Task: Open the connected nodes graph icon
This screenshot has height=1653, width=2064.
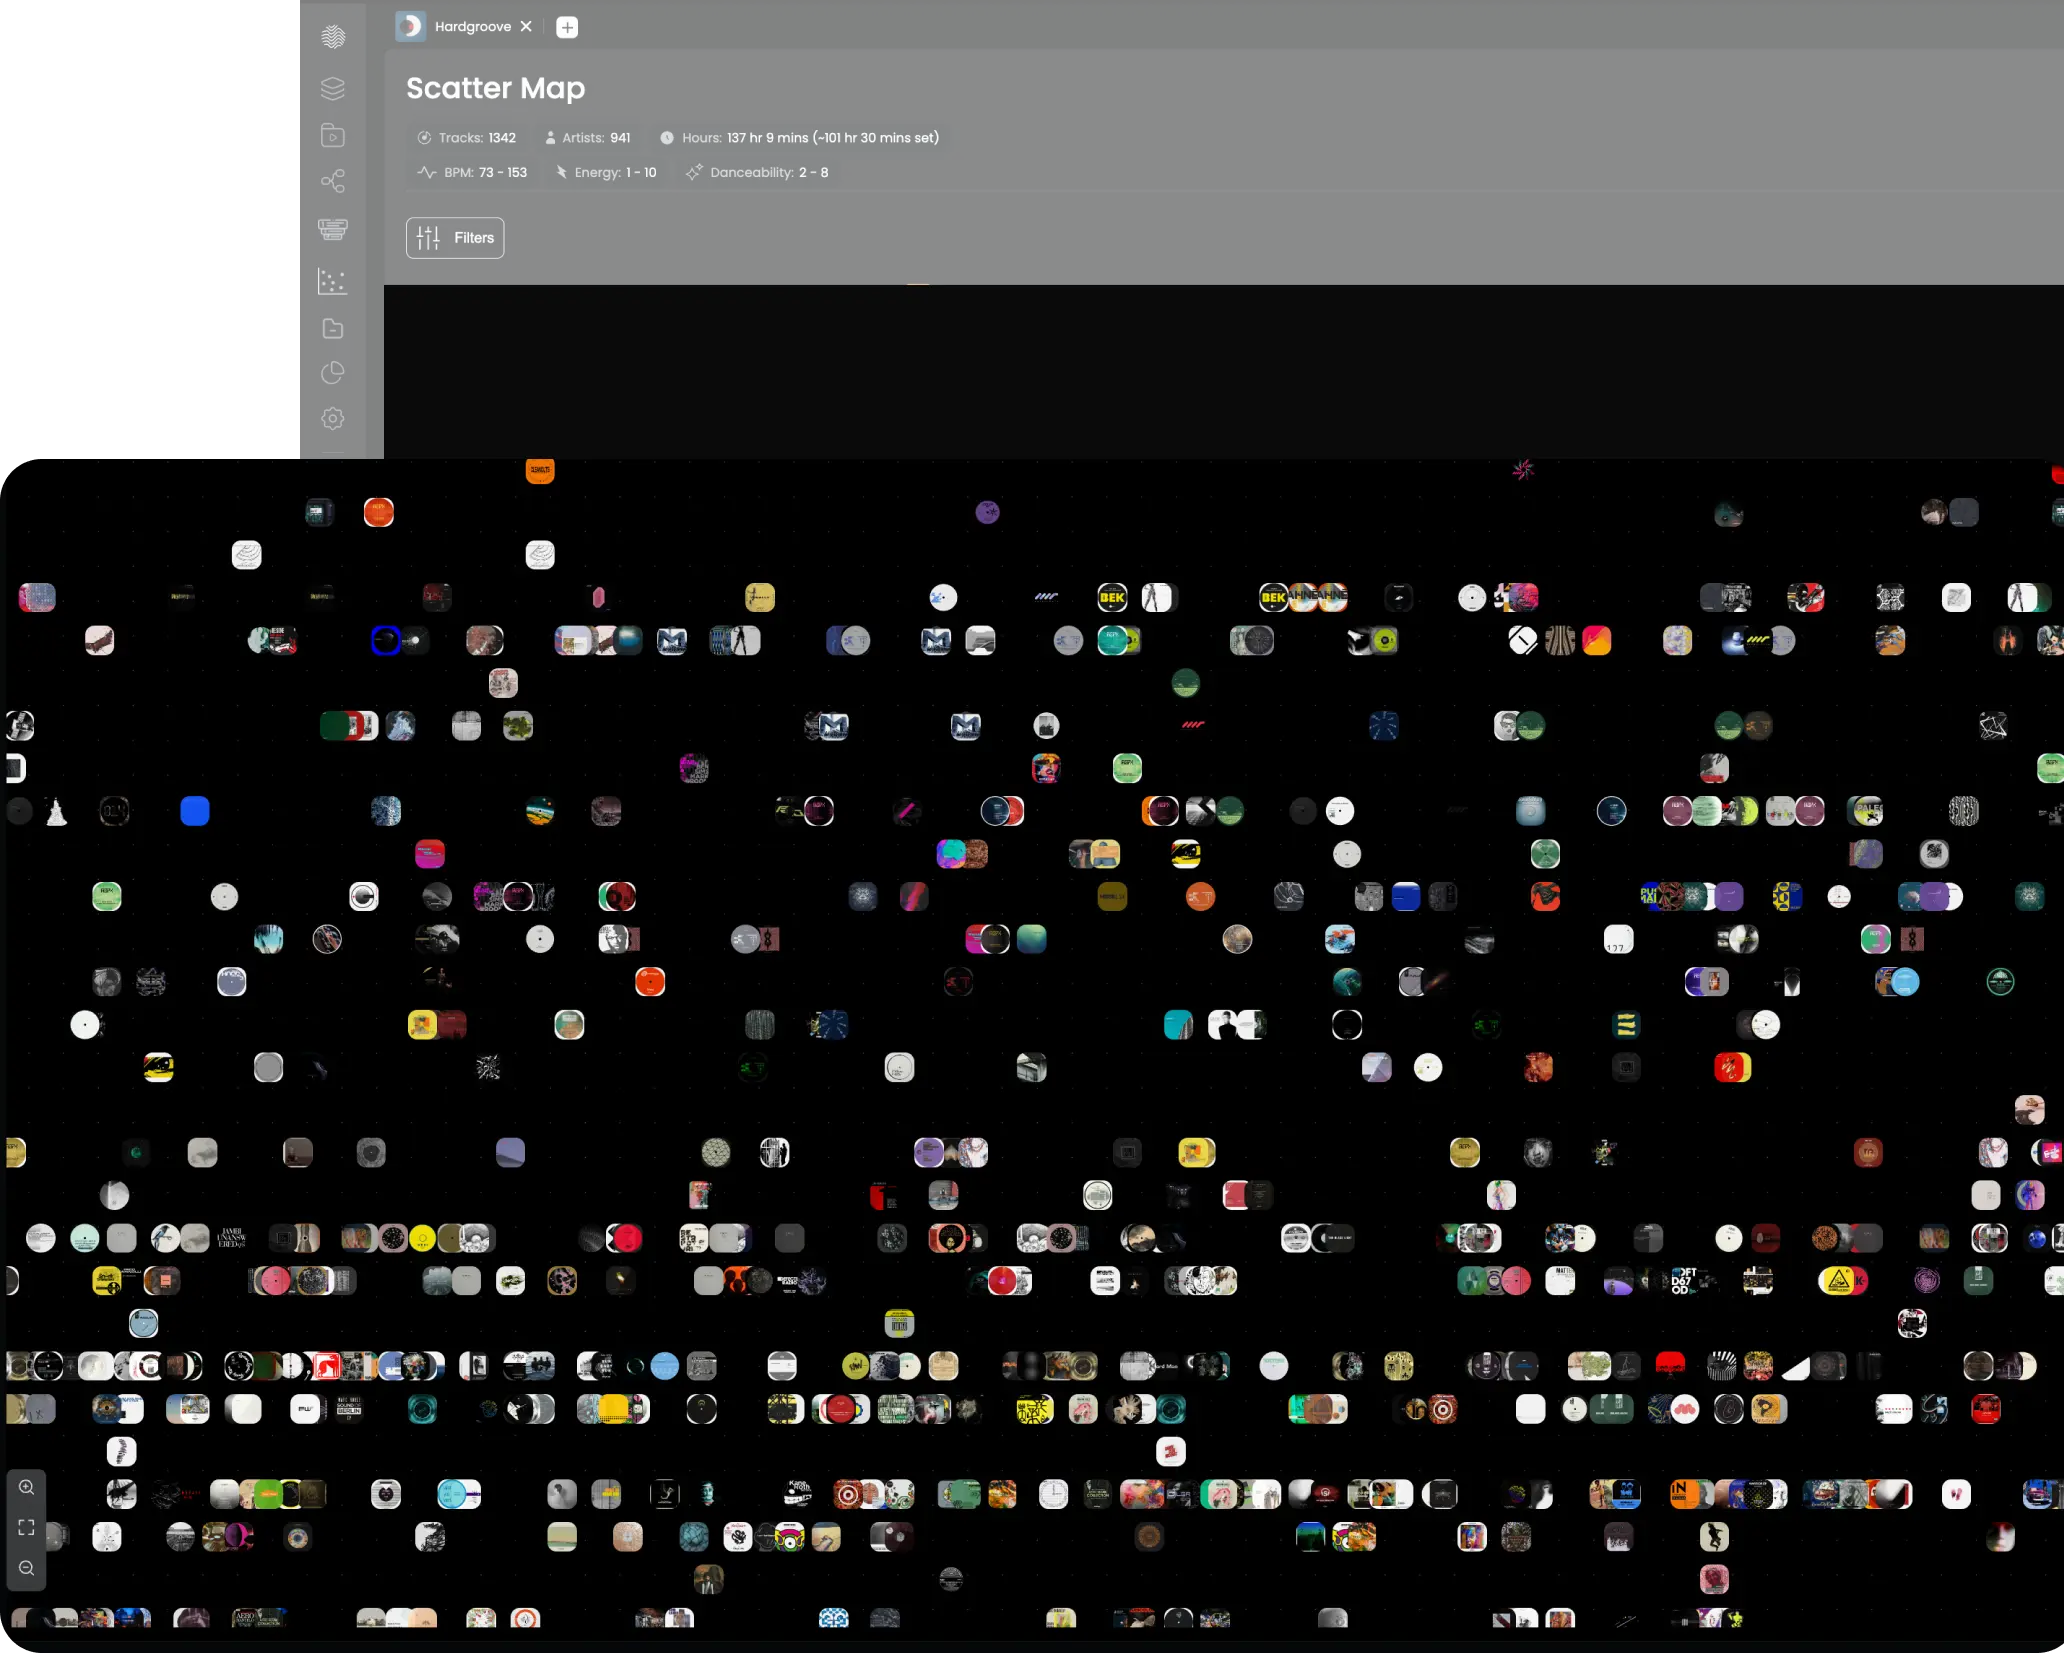Action: coord(333,181)
